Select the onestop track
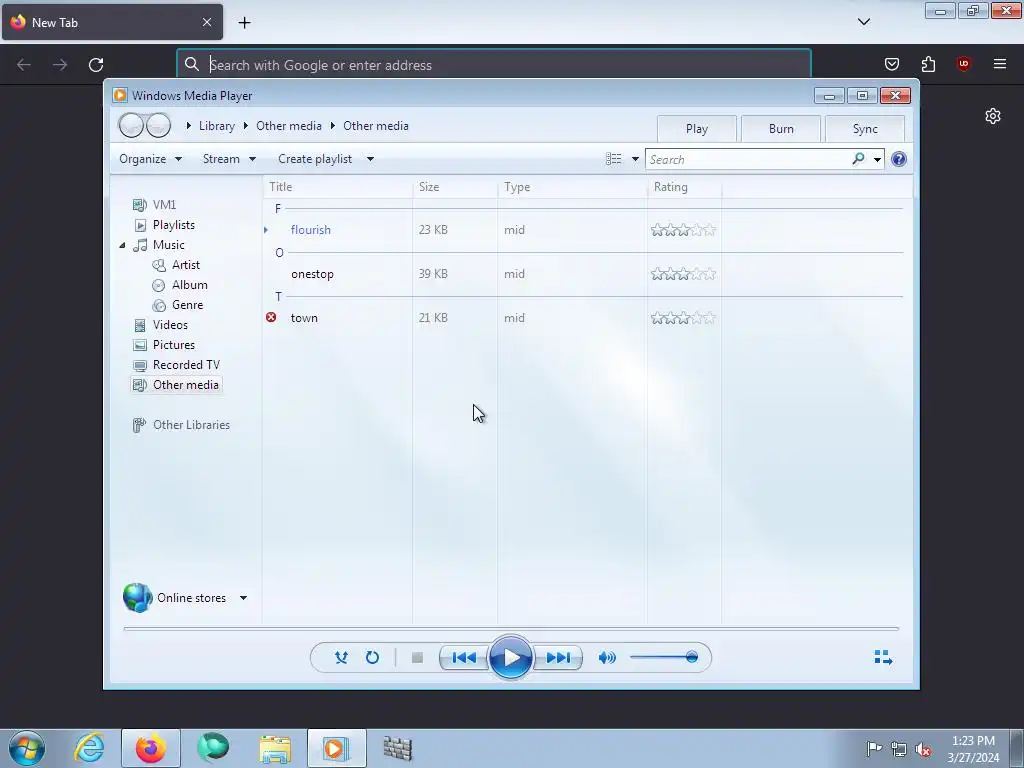This screenshot has height=768, width=1024. (x=312, y=274)
